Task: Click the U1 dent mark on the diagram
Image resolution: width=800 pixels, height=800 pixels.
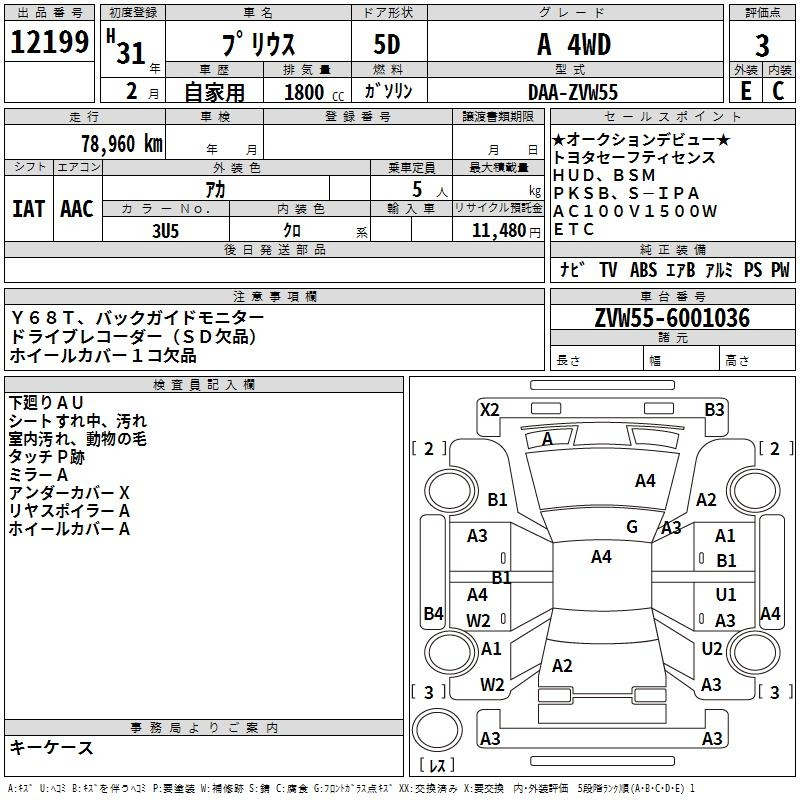Action: 725,595
